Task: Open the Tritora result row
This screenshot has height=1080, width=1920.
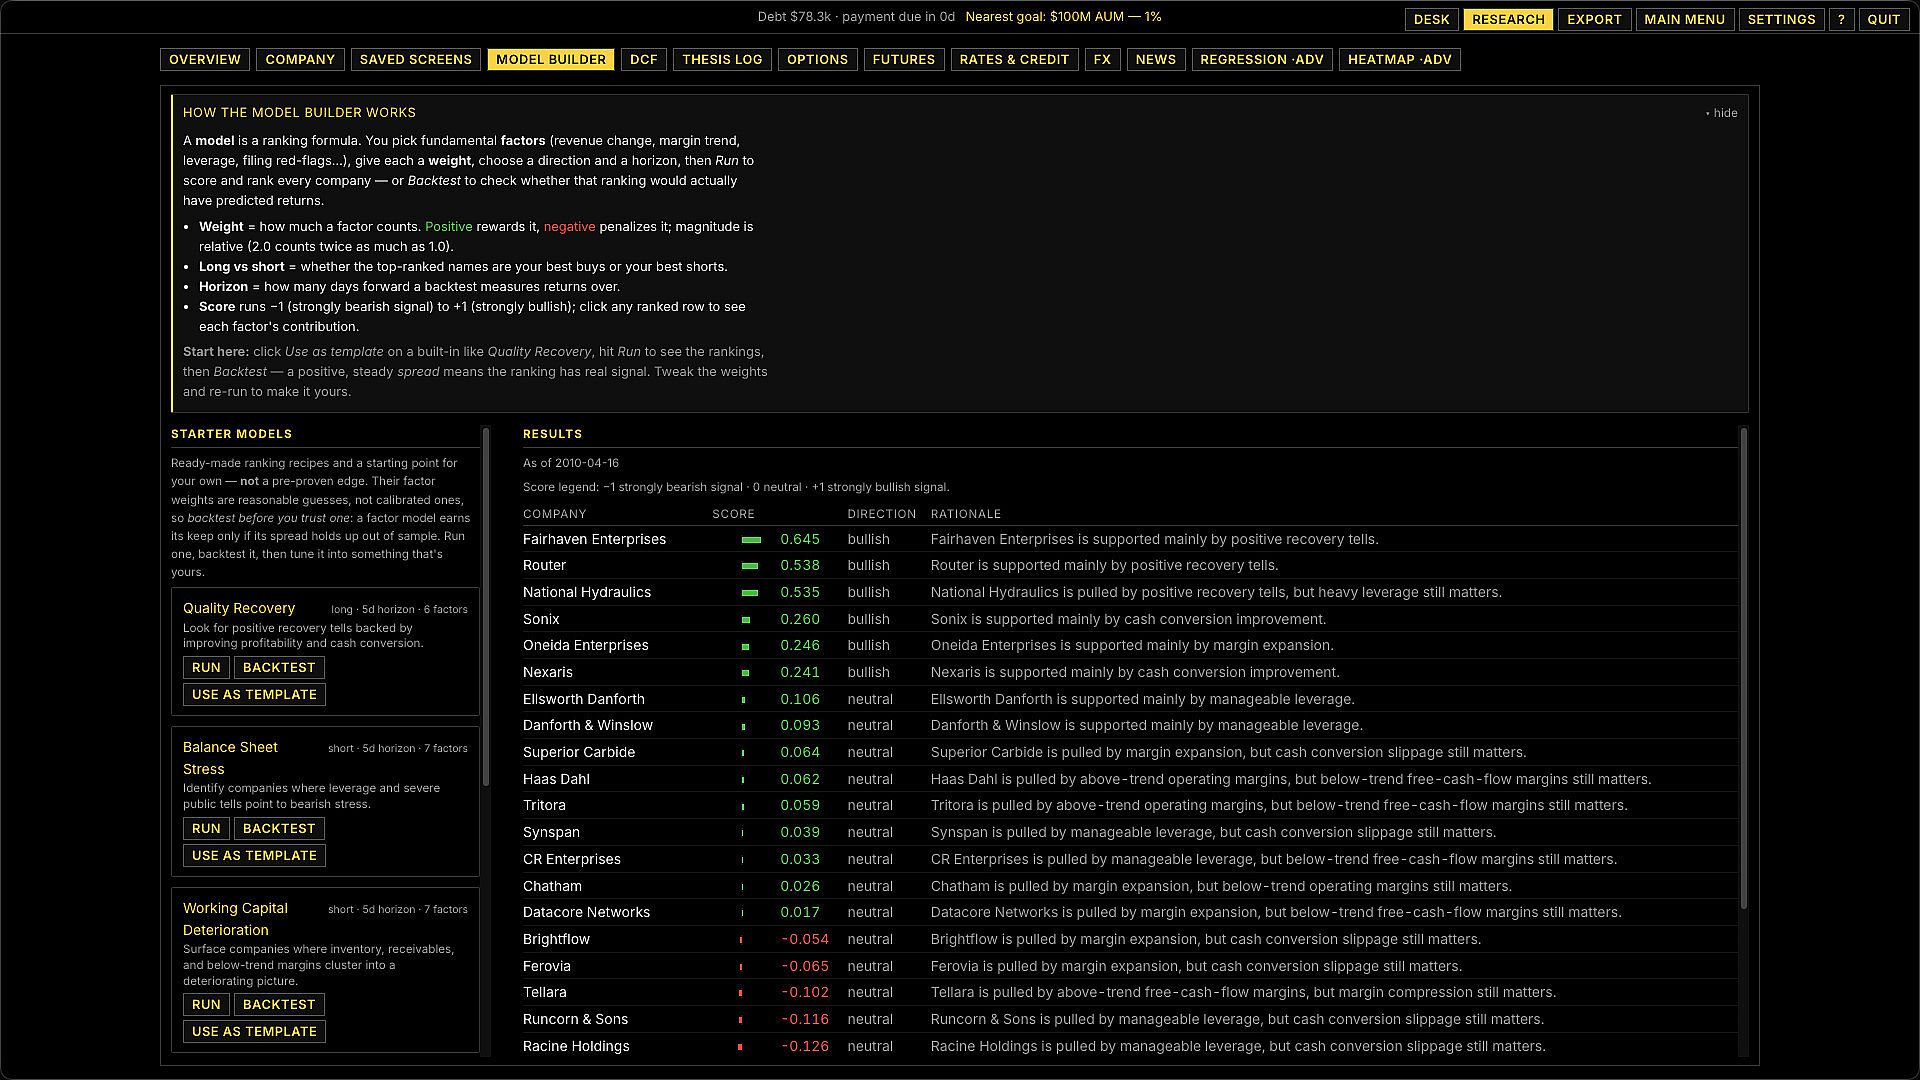Action: [1130, 806]
